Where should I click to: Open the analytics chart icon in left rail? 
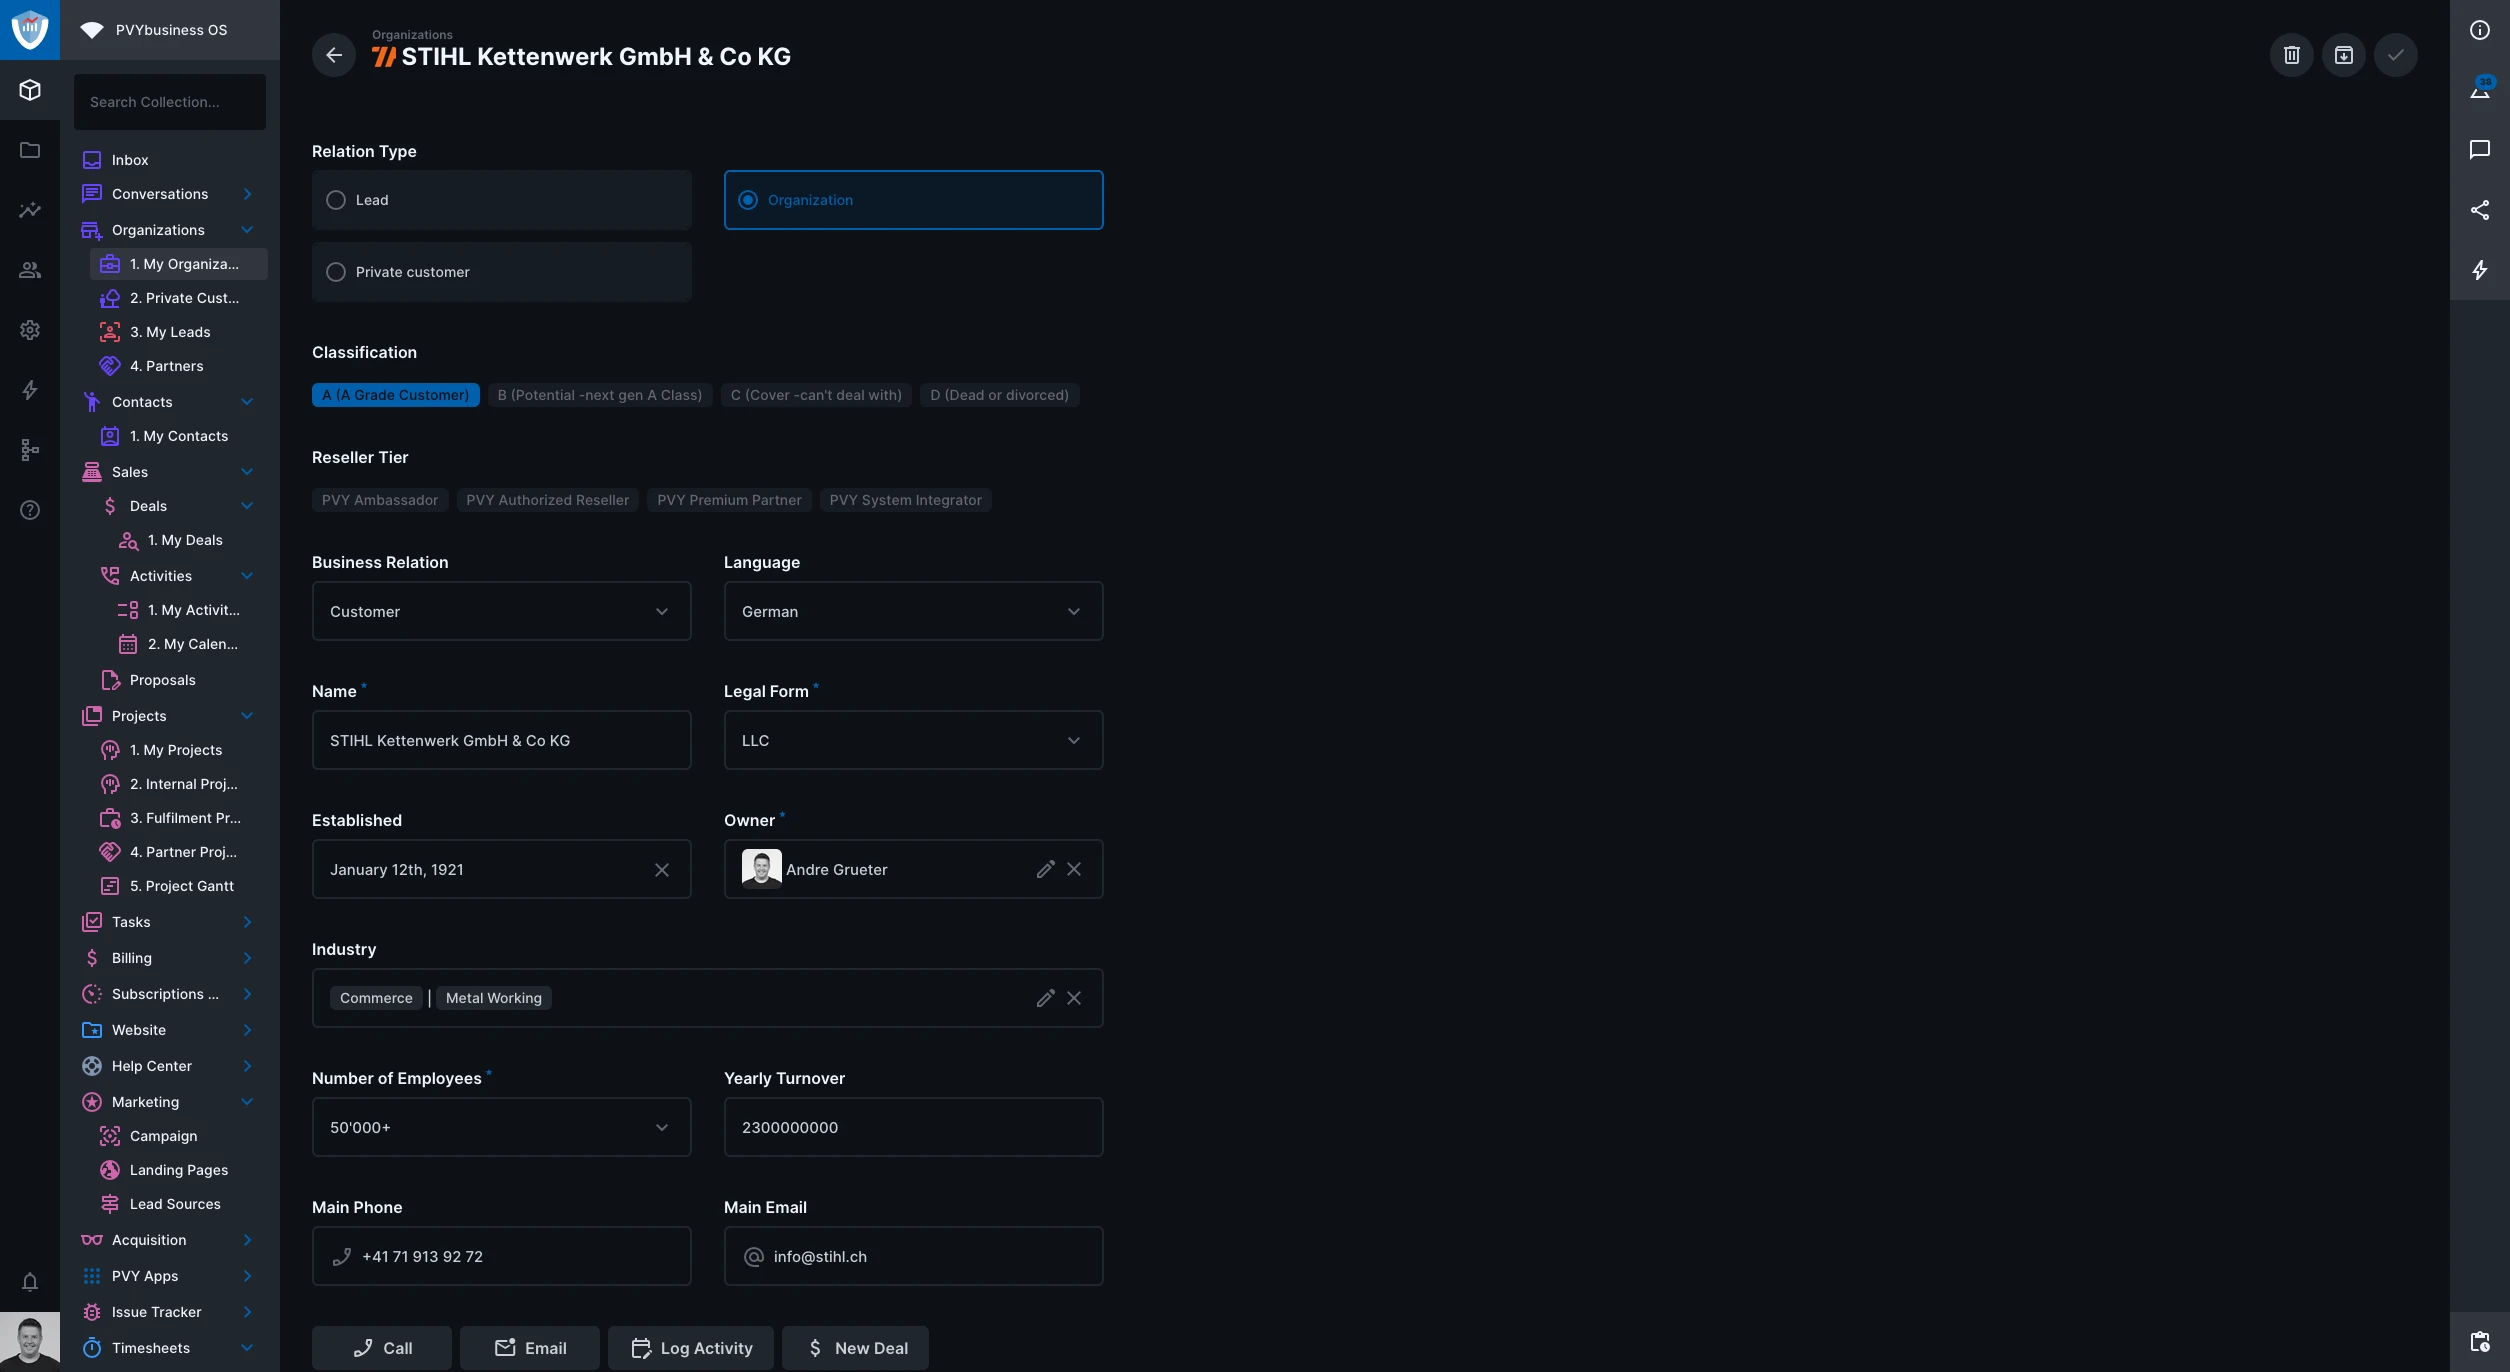click(30, 210)
